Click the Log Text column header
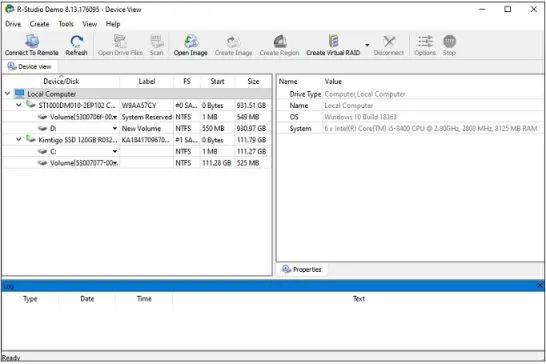Viewport: 546px width, 364px height. click(359, 299)
